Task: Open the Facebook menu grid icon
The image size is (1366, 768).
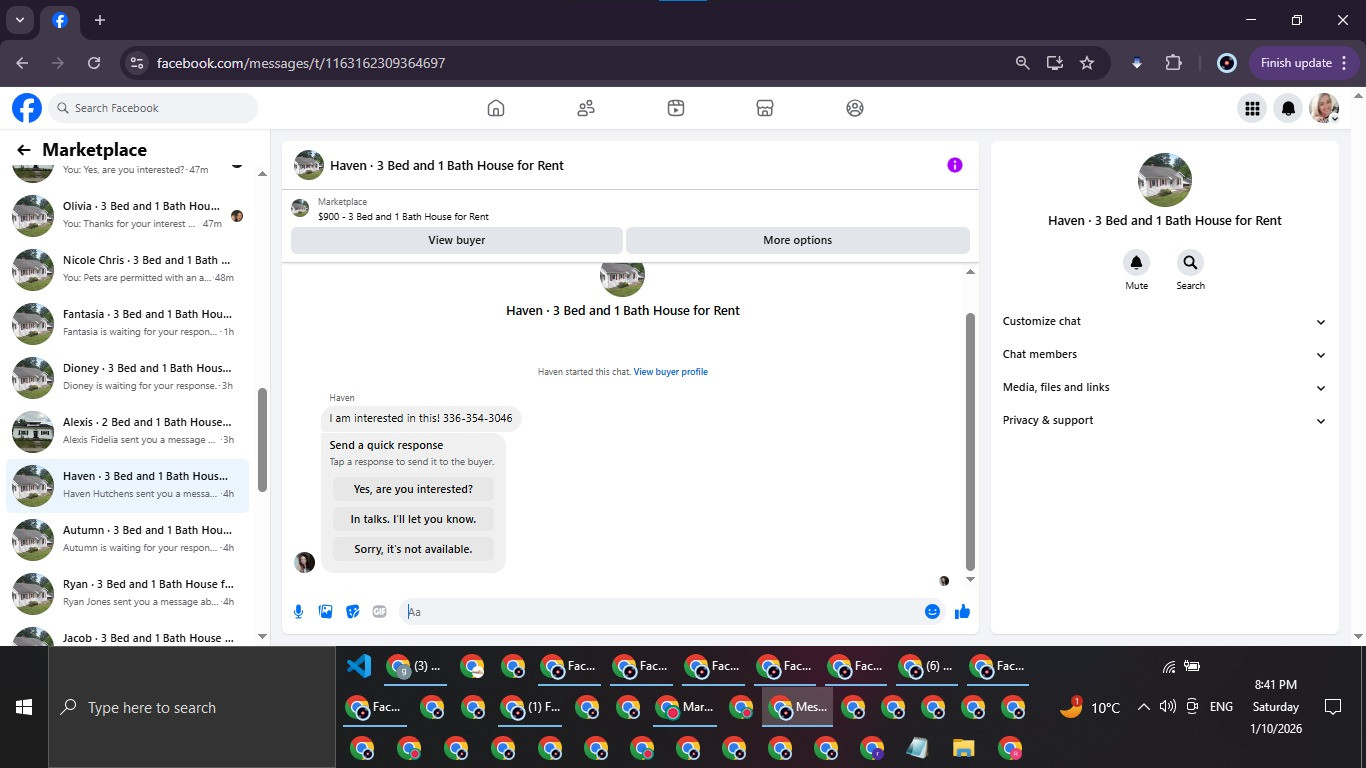Action: pos(1252,108)
